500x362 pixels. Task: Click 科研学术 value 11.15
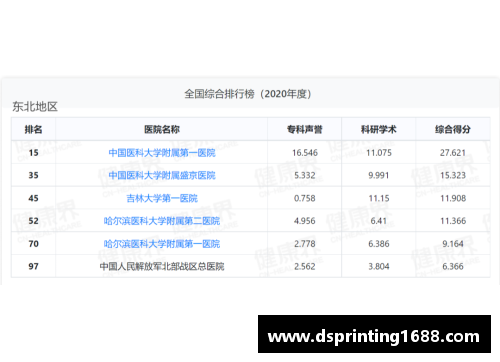coord(379,198)
